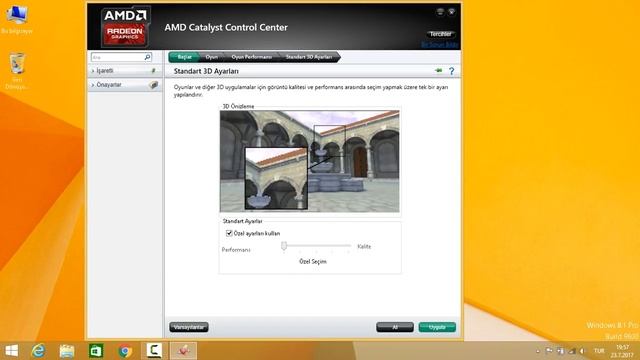
Task: Open help with the blue question mark
Action: pyautogui.click(x=451, y=71)
